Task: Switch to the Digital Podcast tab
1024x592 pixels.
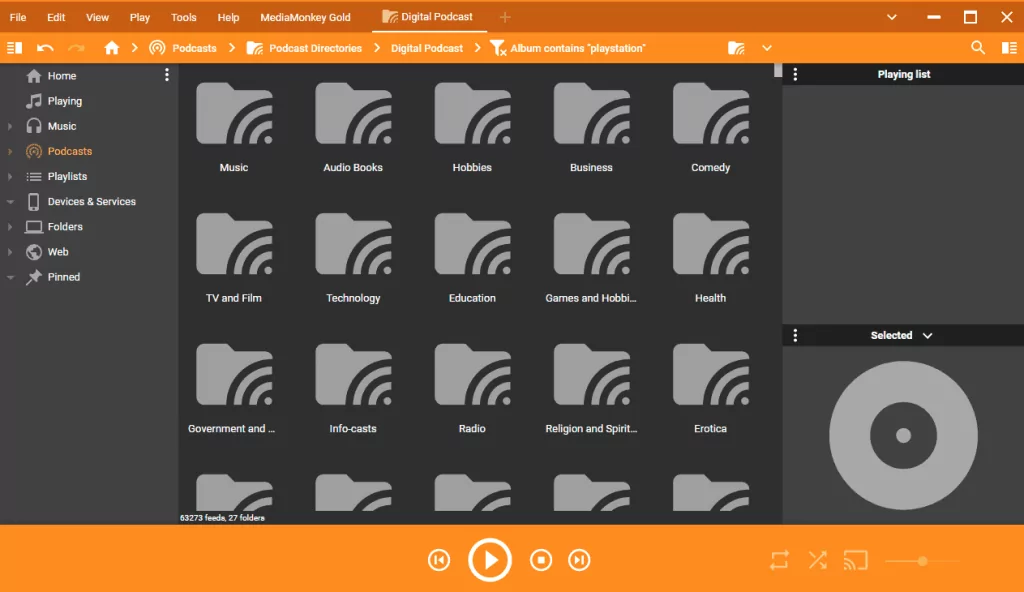Action: click(x=429, y=17)
